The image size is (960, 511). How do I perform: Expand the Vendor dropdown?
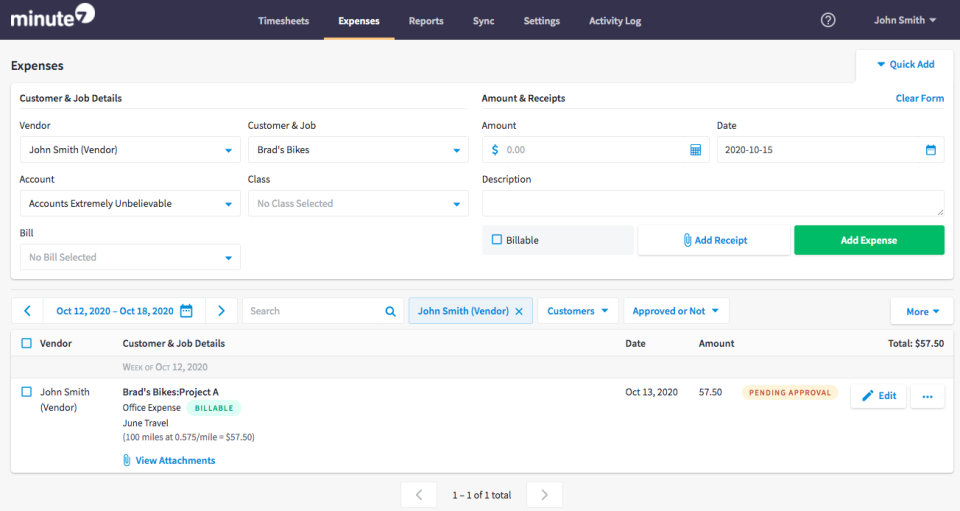click(x=130, y=150)
